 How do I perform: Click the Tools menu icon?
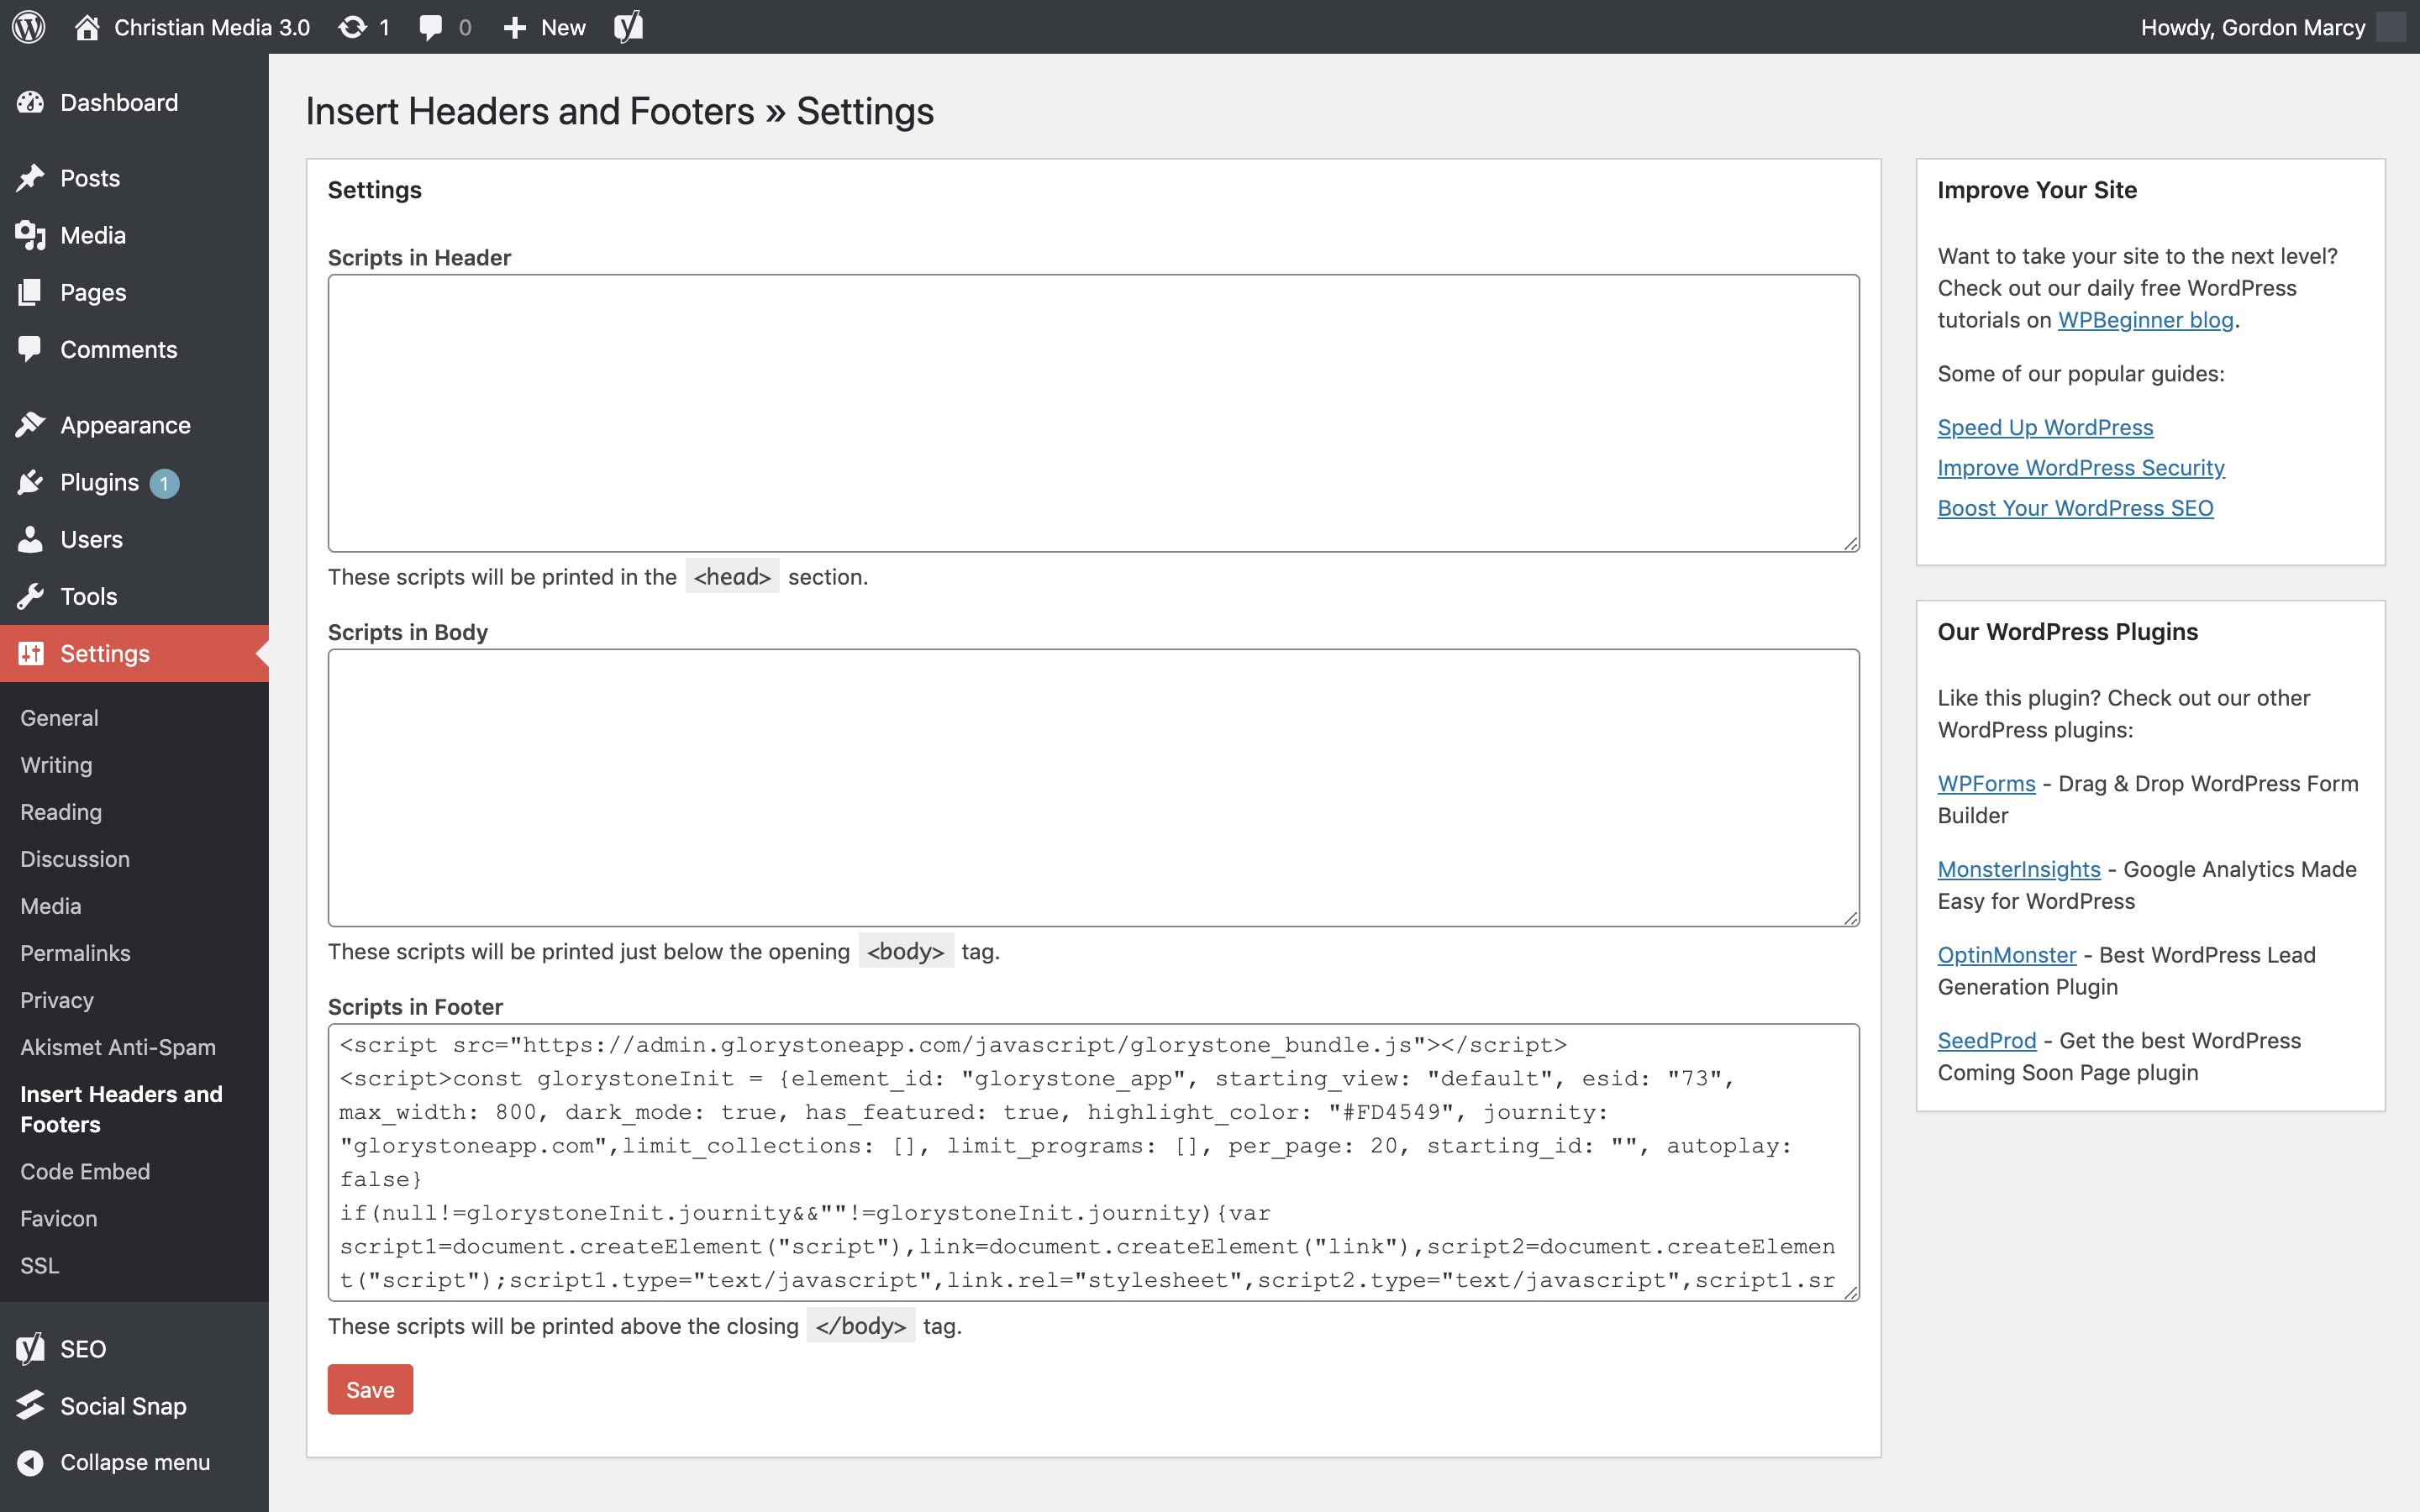tap(31, 596)
